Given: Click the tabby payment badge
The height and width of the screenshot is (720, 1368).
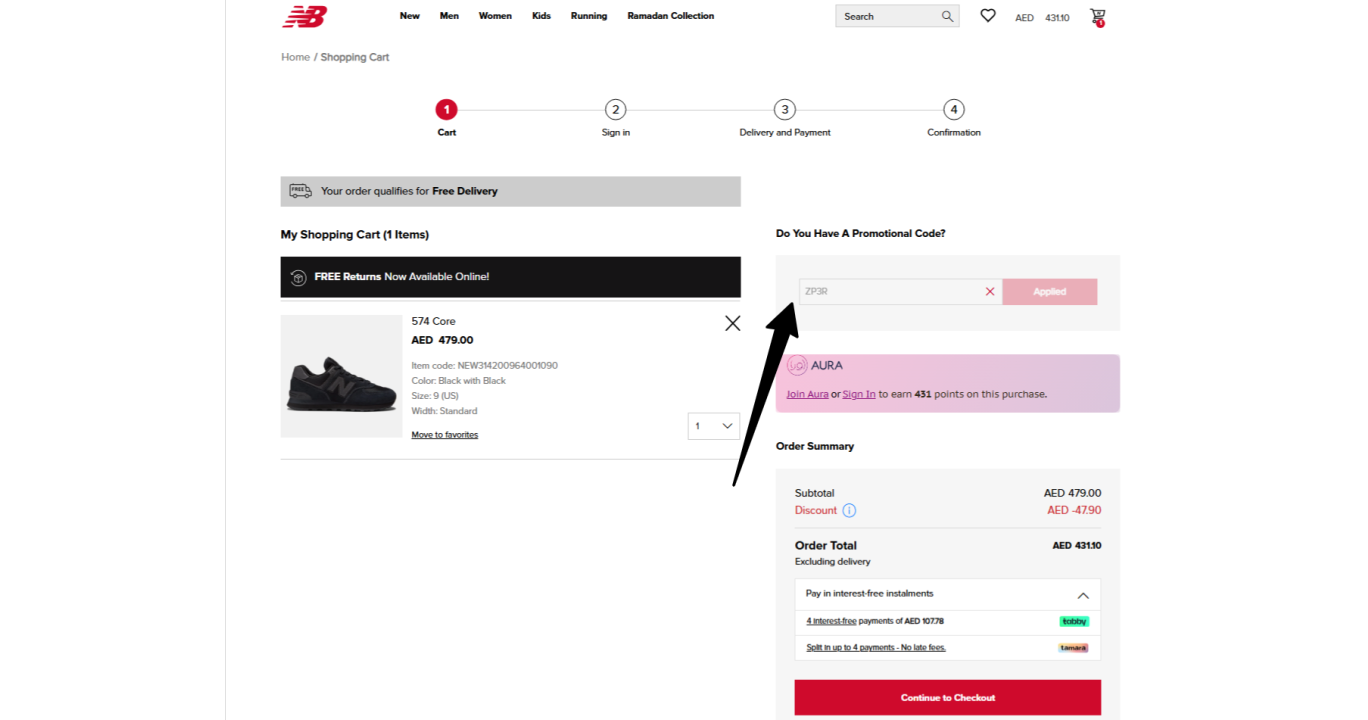Looking at the screenshot, I should pos(1074,622).
